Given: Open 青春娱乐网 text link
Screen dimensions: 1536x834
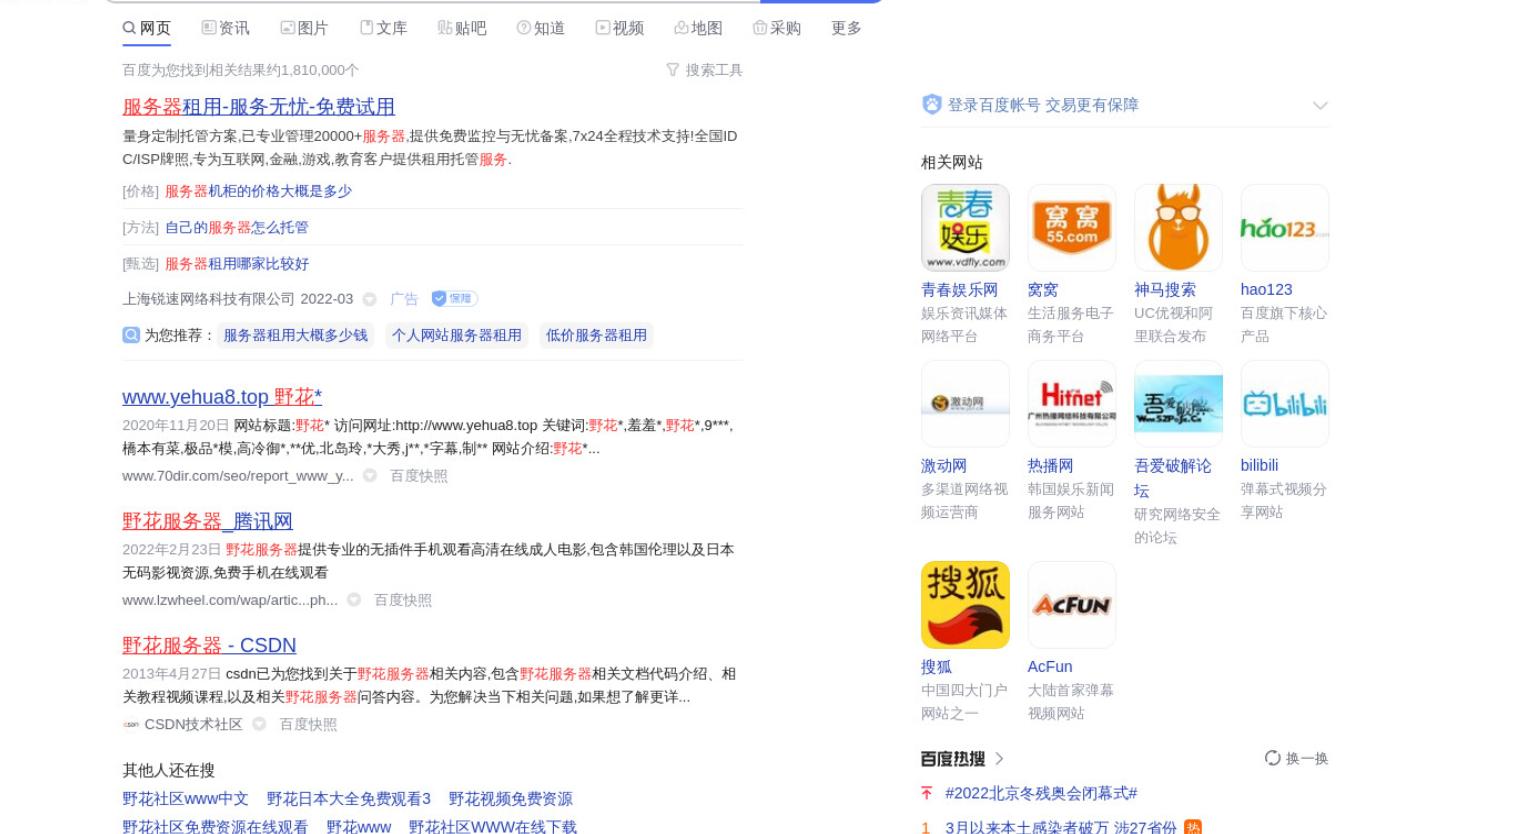Looking at the screenshot, I should click(x=959, y=289).
